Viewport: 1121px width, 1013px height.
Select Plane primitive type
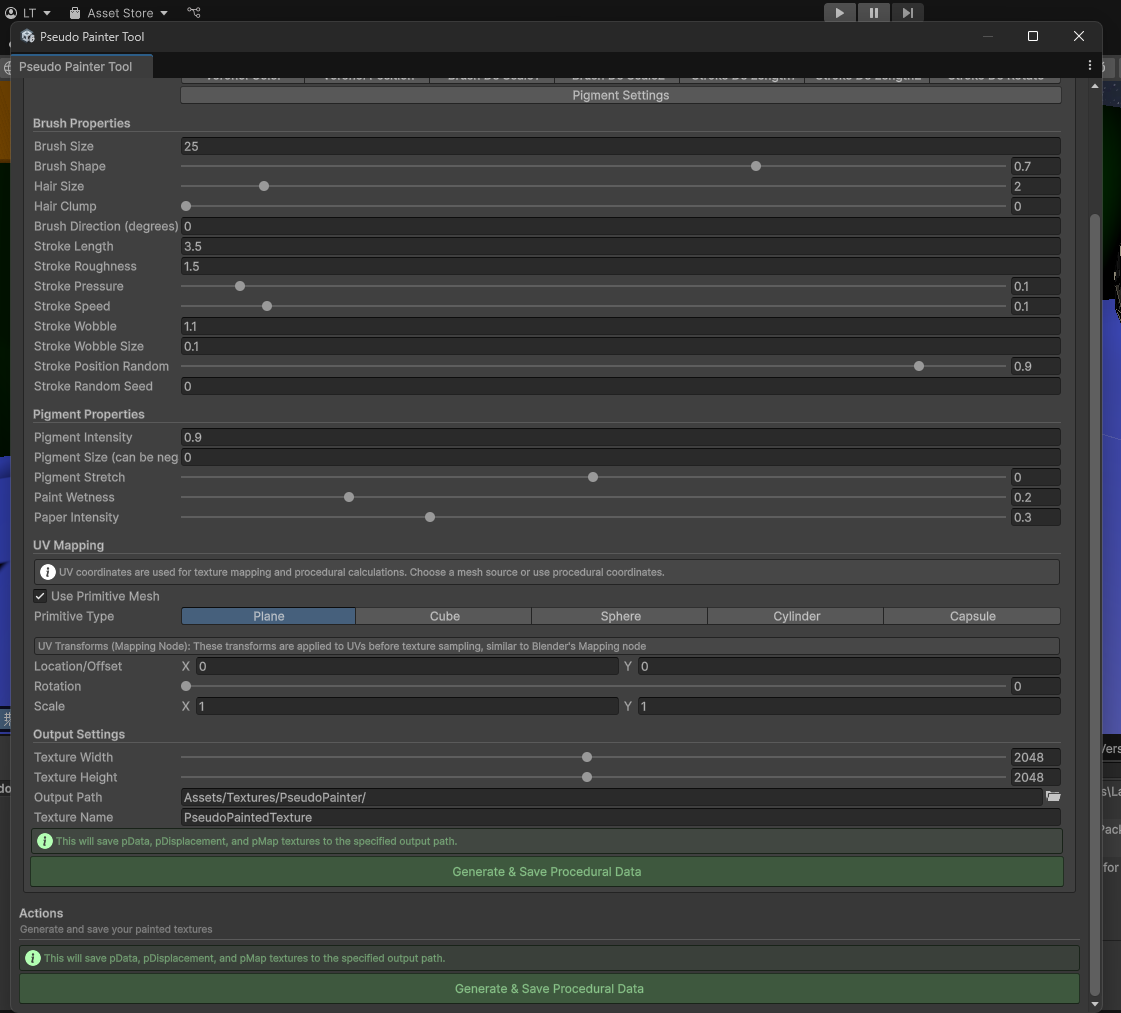[268, 616]
